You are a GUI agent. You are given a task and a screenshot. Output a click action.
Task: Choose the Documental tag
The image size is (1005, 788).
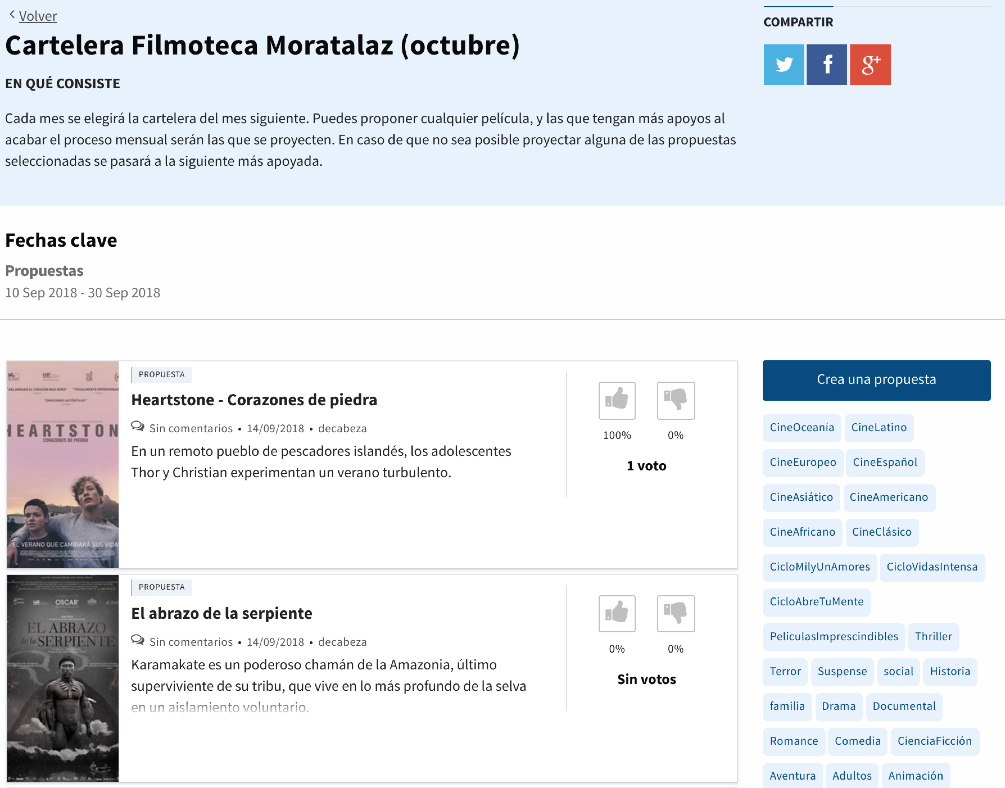click(x=904, y=707)
